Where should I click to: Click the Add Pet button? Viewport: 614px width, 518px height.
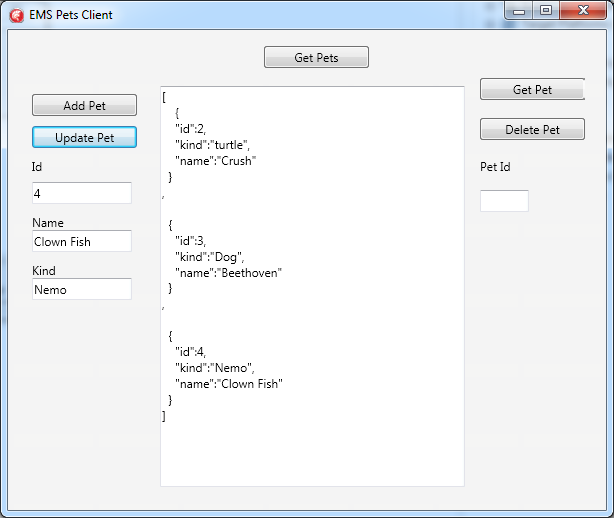click(x=84, y=105)
